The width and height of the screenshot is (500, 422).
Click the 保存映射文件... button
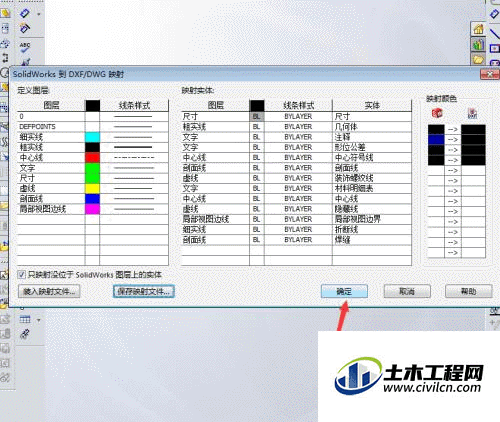pyautogui.click(x=144, y=292)
